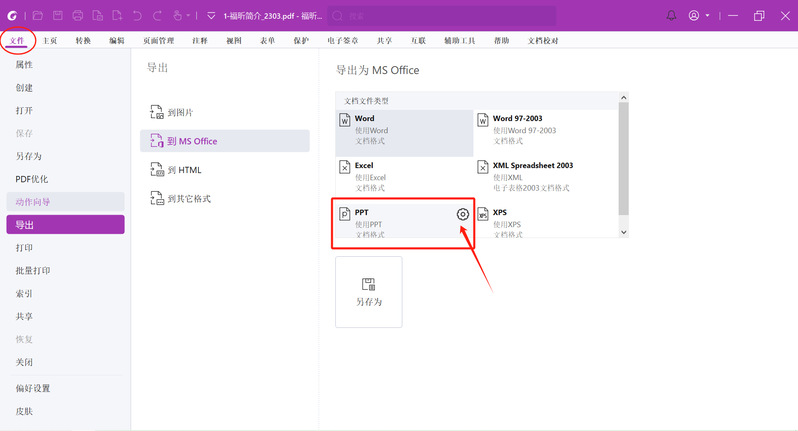The width and height of the screenshot is (798, 431).
Task: Open the 互联 tab
Action: point(418,41)
